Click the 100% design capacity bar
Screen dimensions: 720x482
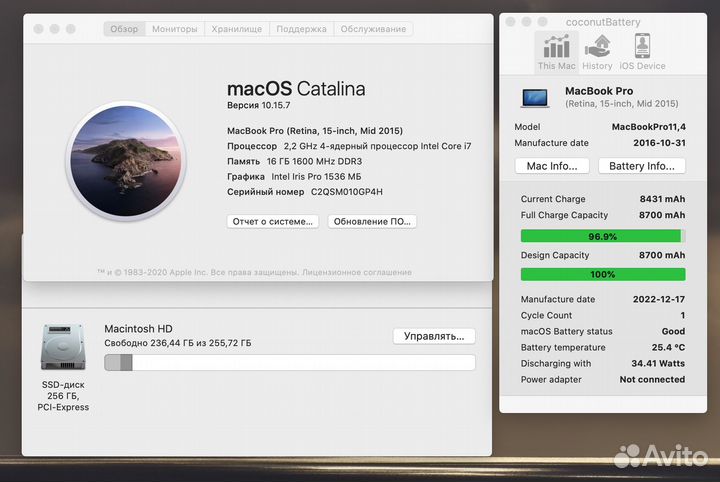click(x=603, y=275)
